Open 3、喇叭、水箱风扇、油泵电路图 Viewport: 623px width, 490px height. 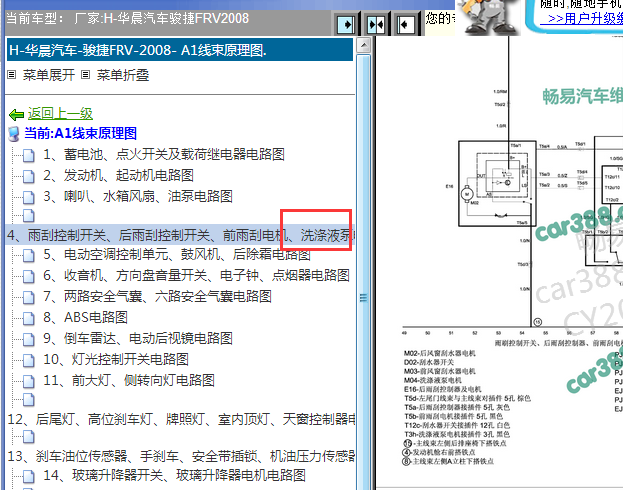point(138,196)
